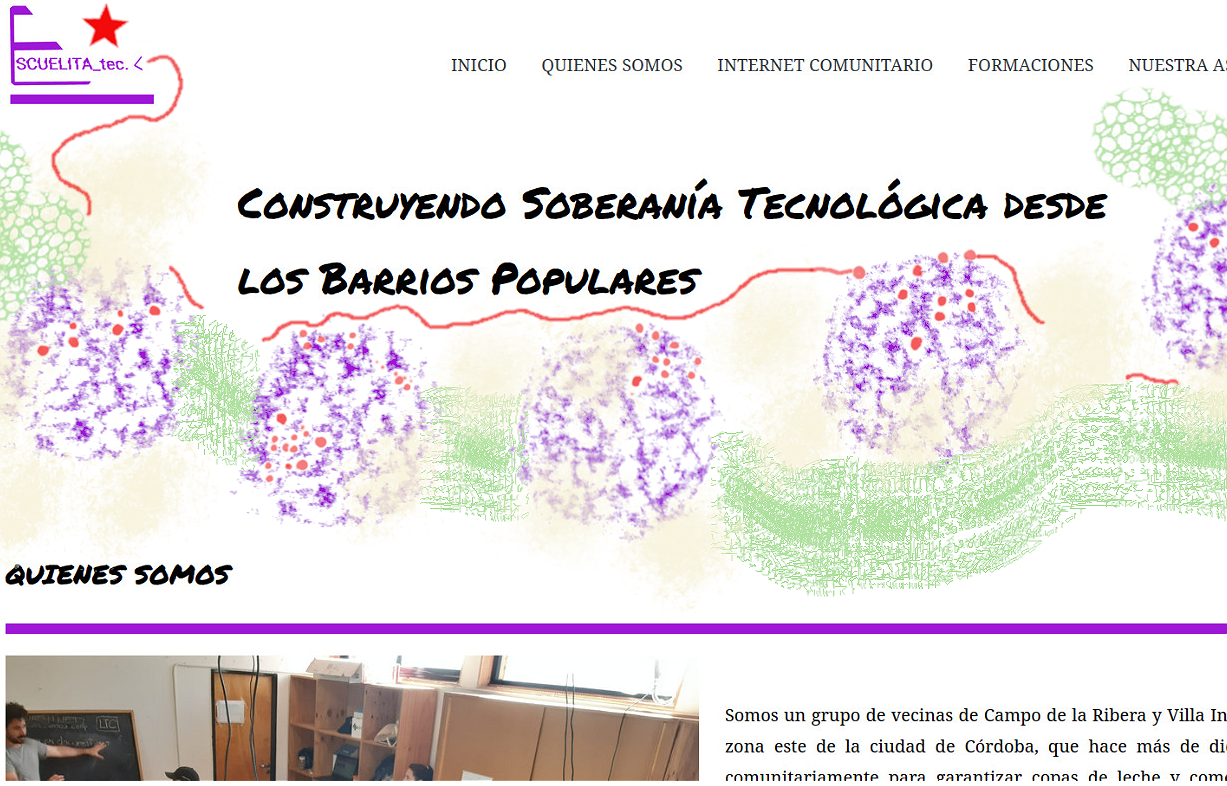Viewport: 1227px width, 786px height.
Task: Click the purple bar beneath the logo
Action: coord(82,99)
